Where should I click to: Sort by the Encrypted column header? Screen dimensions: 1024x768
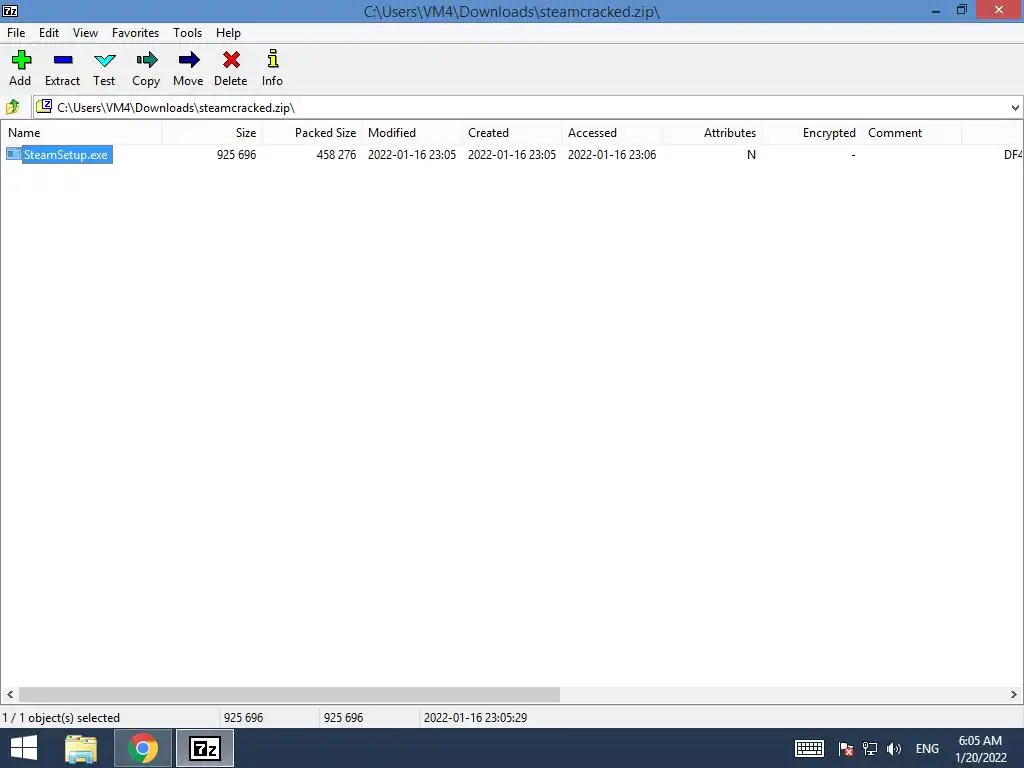click(x=811, y=133)
